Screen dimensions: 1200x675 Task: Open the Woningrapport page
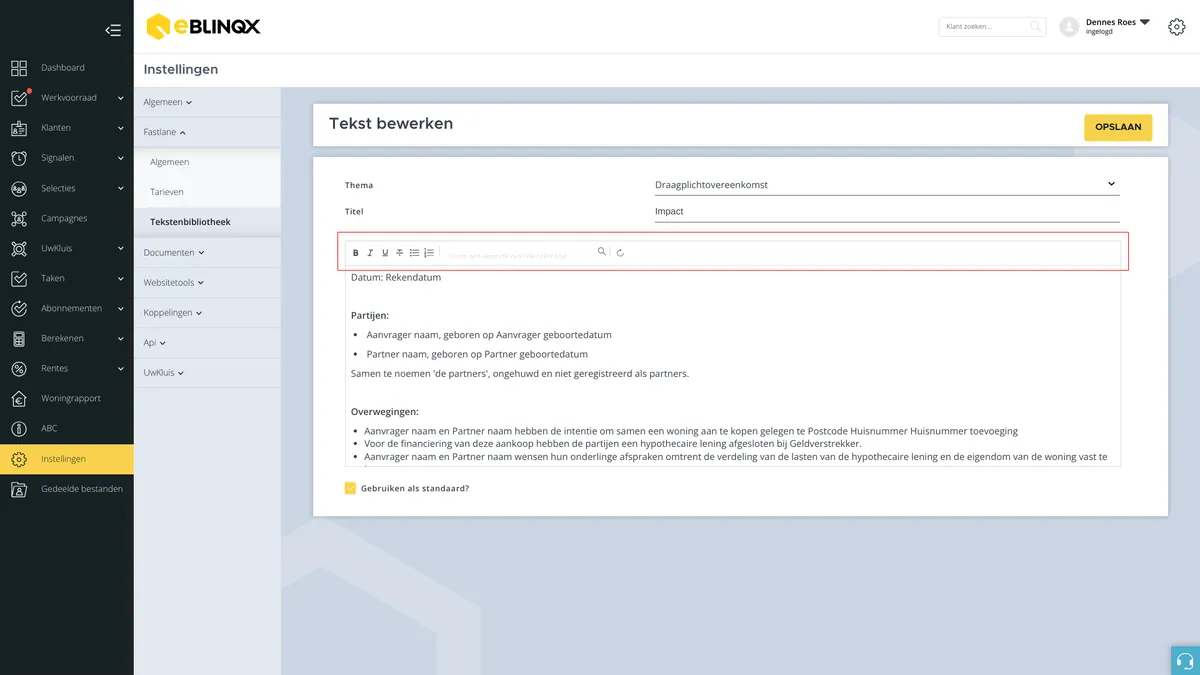[67, 398]
